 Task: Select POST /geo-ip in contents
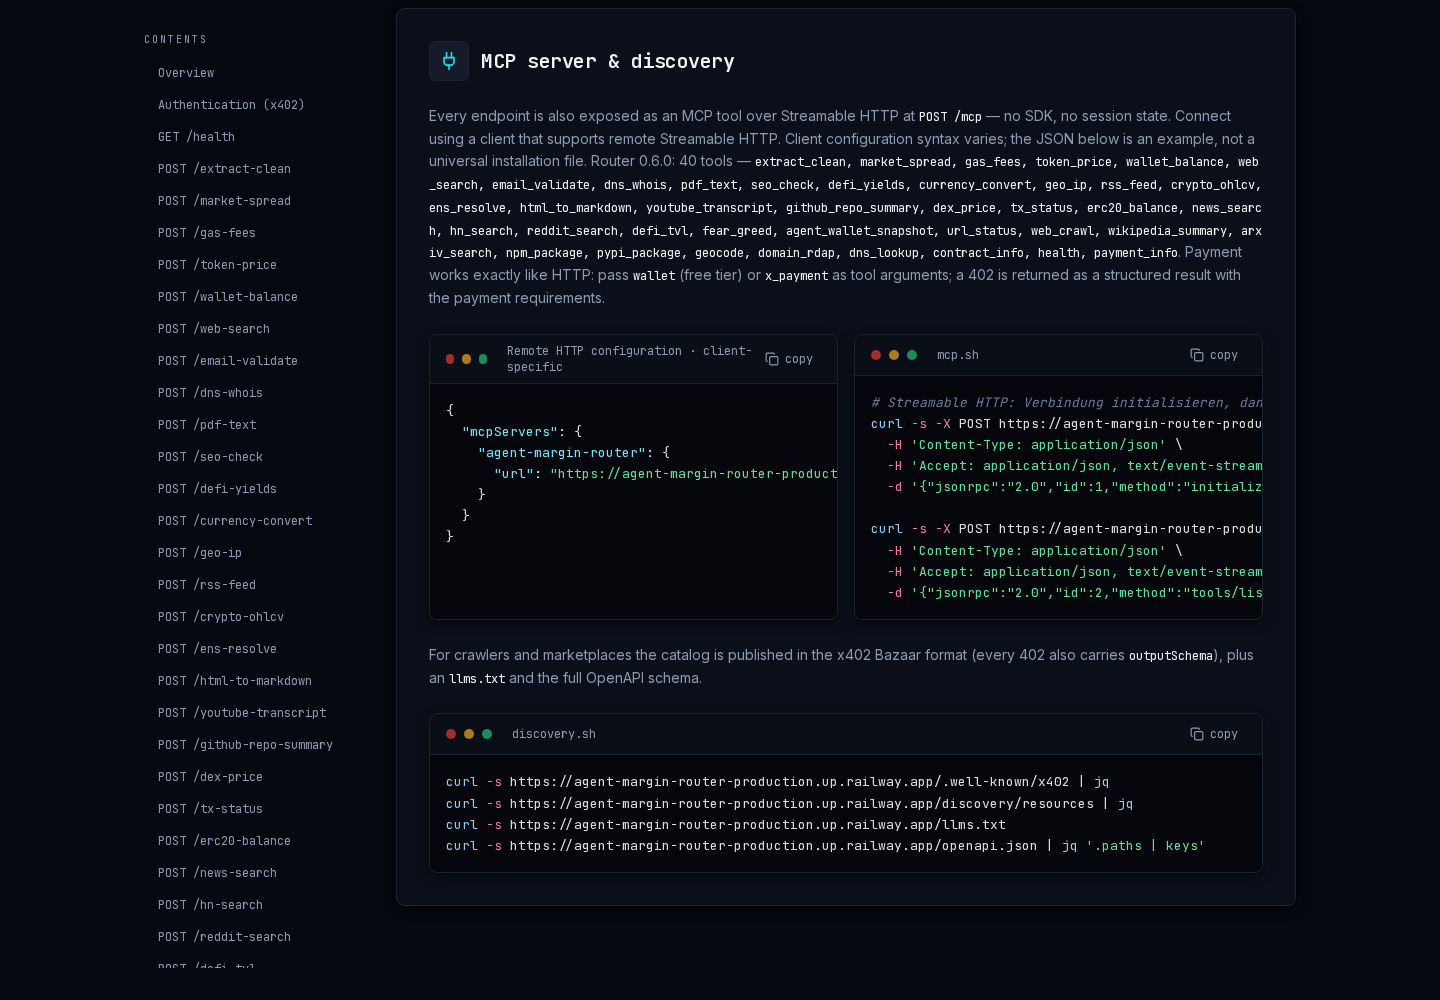coord(200,553)
